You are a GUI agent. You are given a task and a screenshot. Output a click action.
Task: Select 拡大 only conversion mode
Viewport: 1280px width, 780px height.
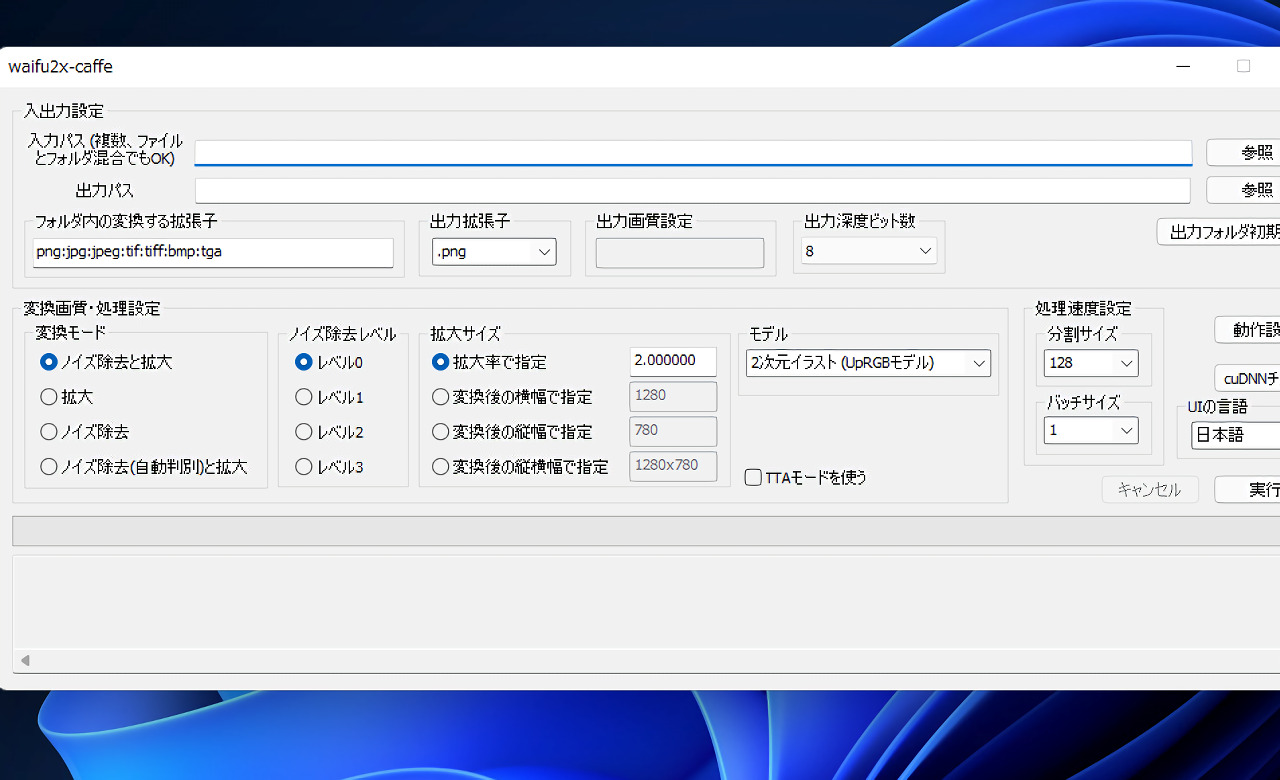67,397
